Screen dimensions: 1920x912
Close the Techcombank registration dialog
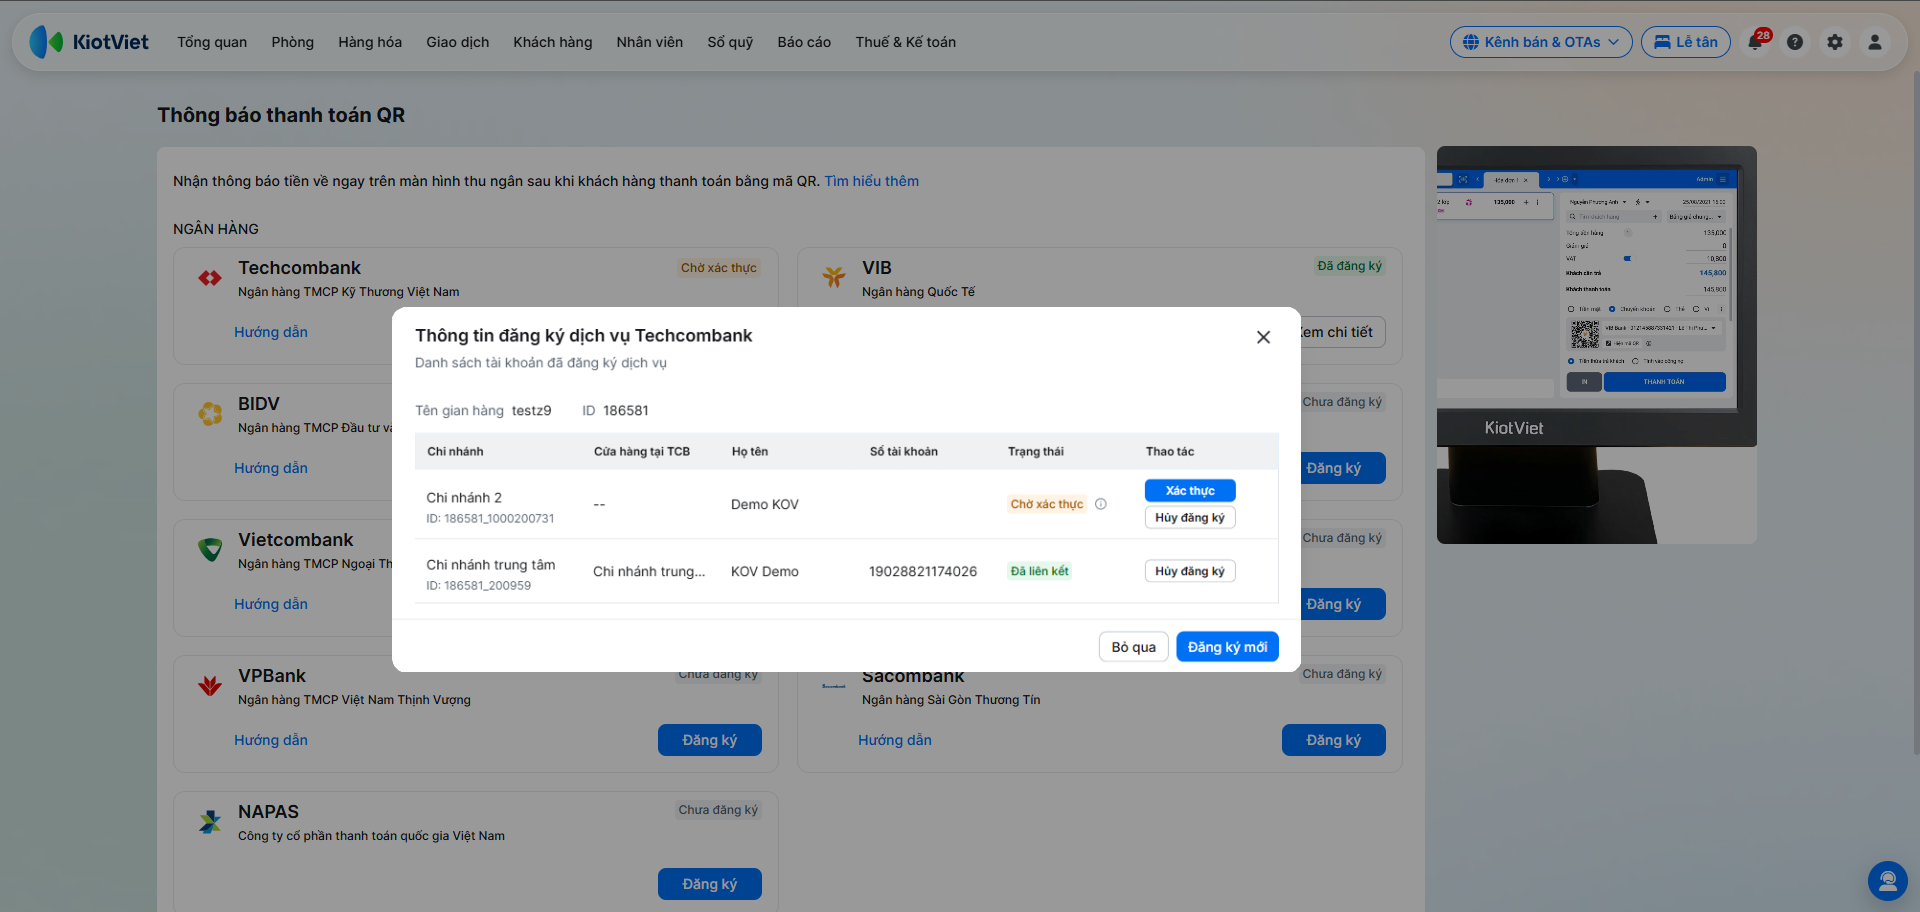pos(1264,337)
